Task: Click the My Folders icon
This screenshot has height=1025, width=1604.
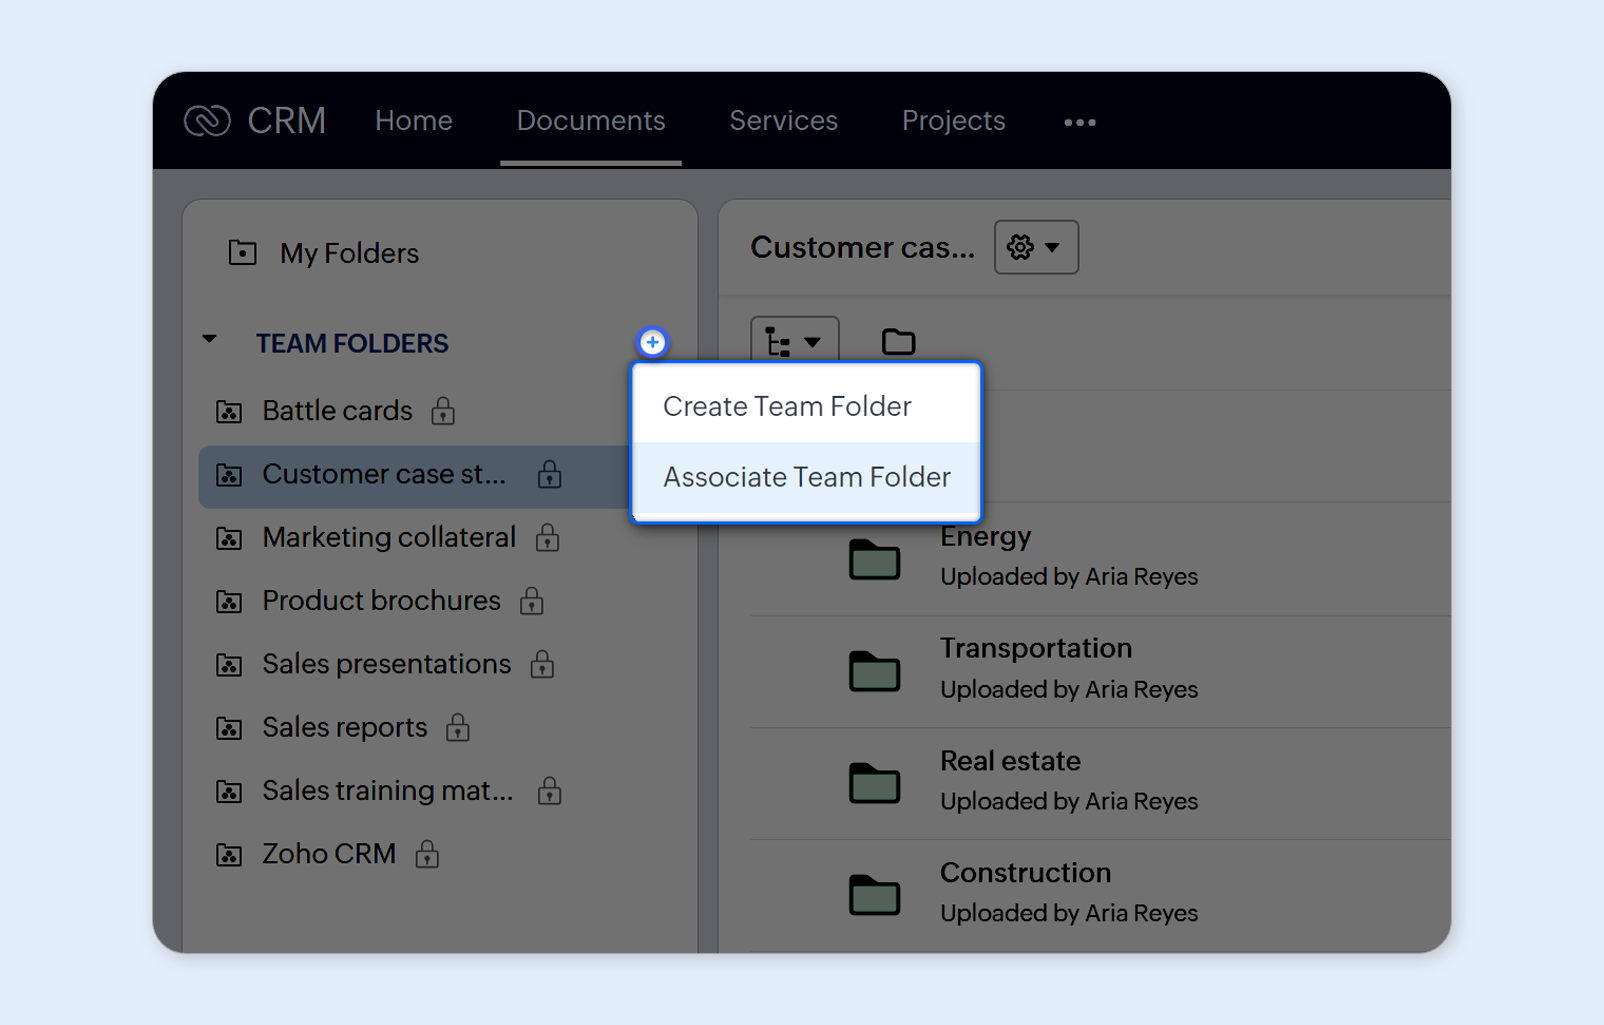Action: (242, 253)
